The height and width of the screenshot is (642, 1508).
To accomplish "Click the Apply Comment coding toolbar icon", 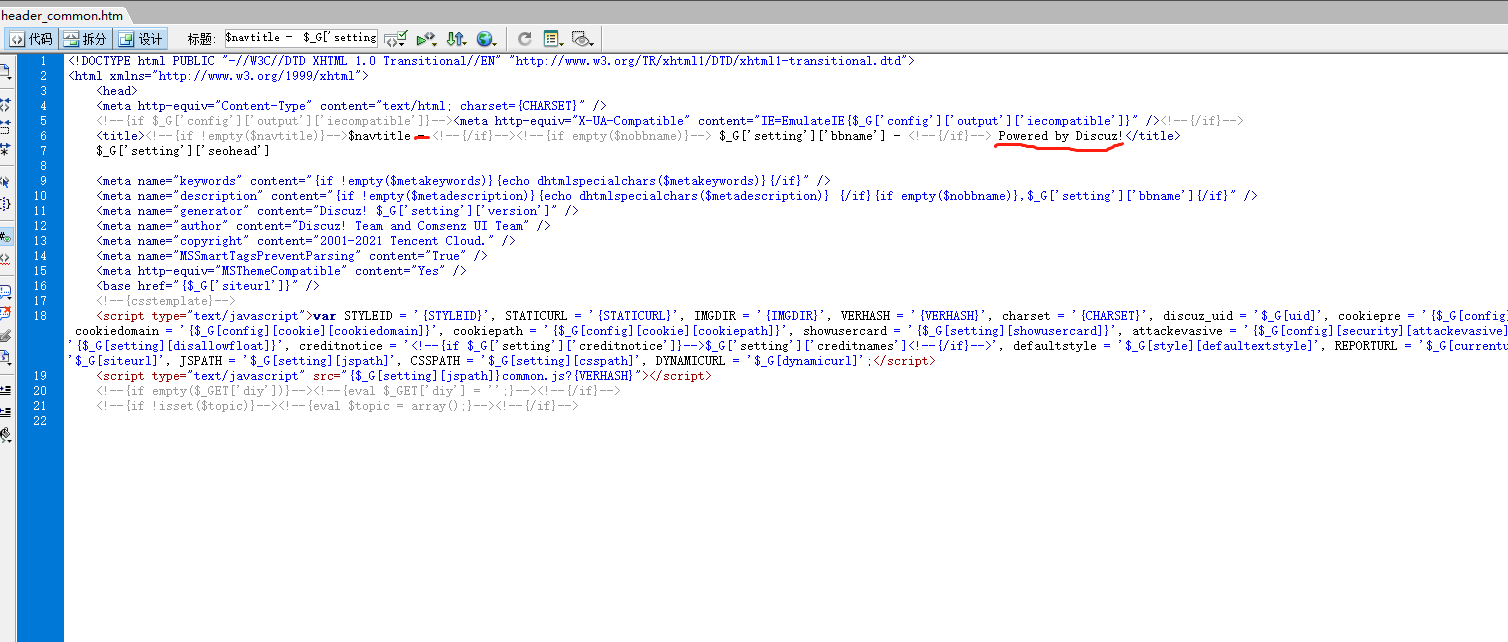I will (x=6, y=291).
